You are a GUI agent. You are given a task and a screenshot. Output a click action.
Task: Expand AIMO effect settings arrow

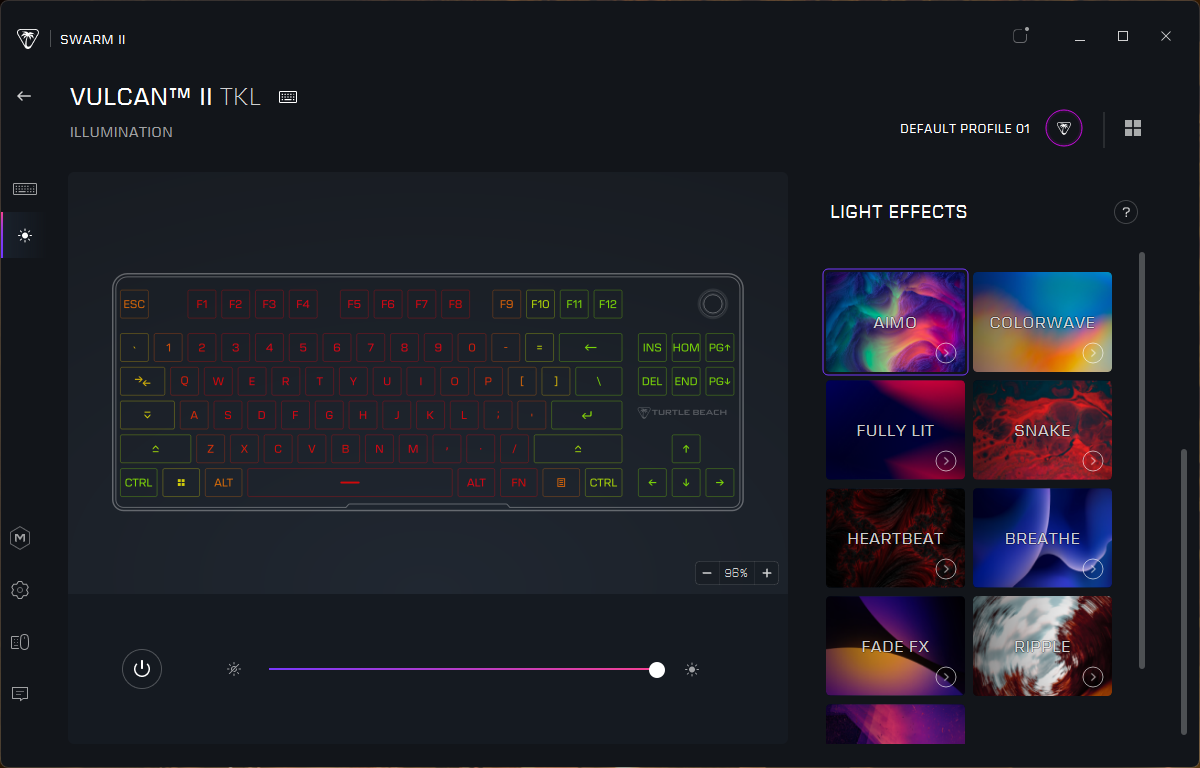coord(946,353)
